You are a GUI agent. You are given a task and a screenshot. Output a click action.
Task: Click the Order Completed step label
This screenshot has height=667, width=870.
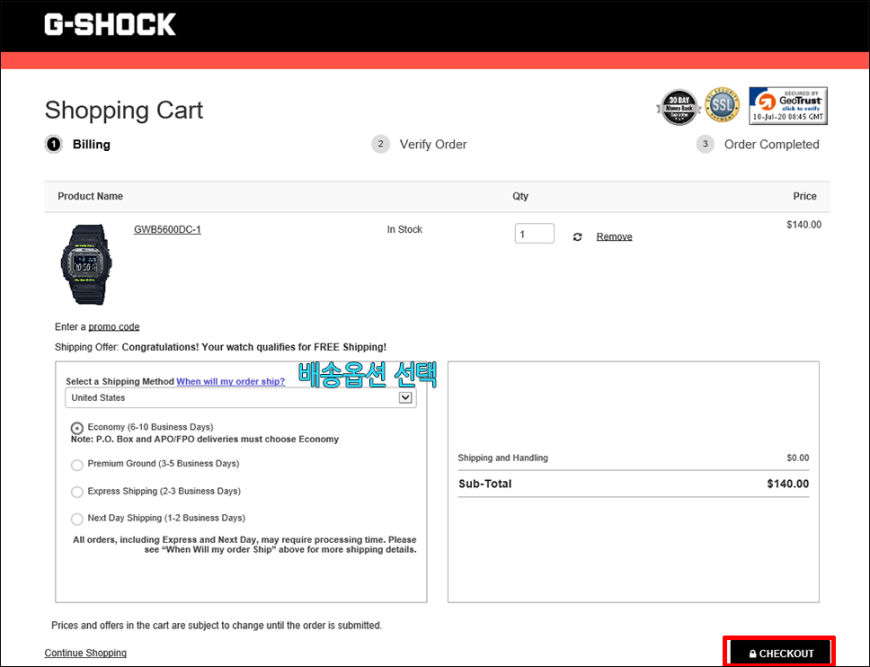772,145
